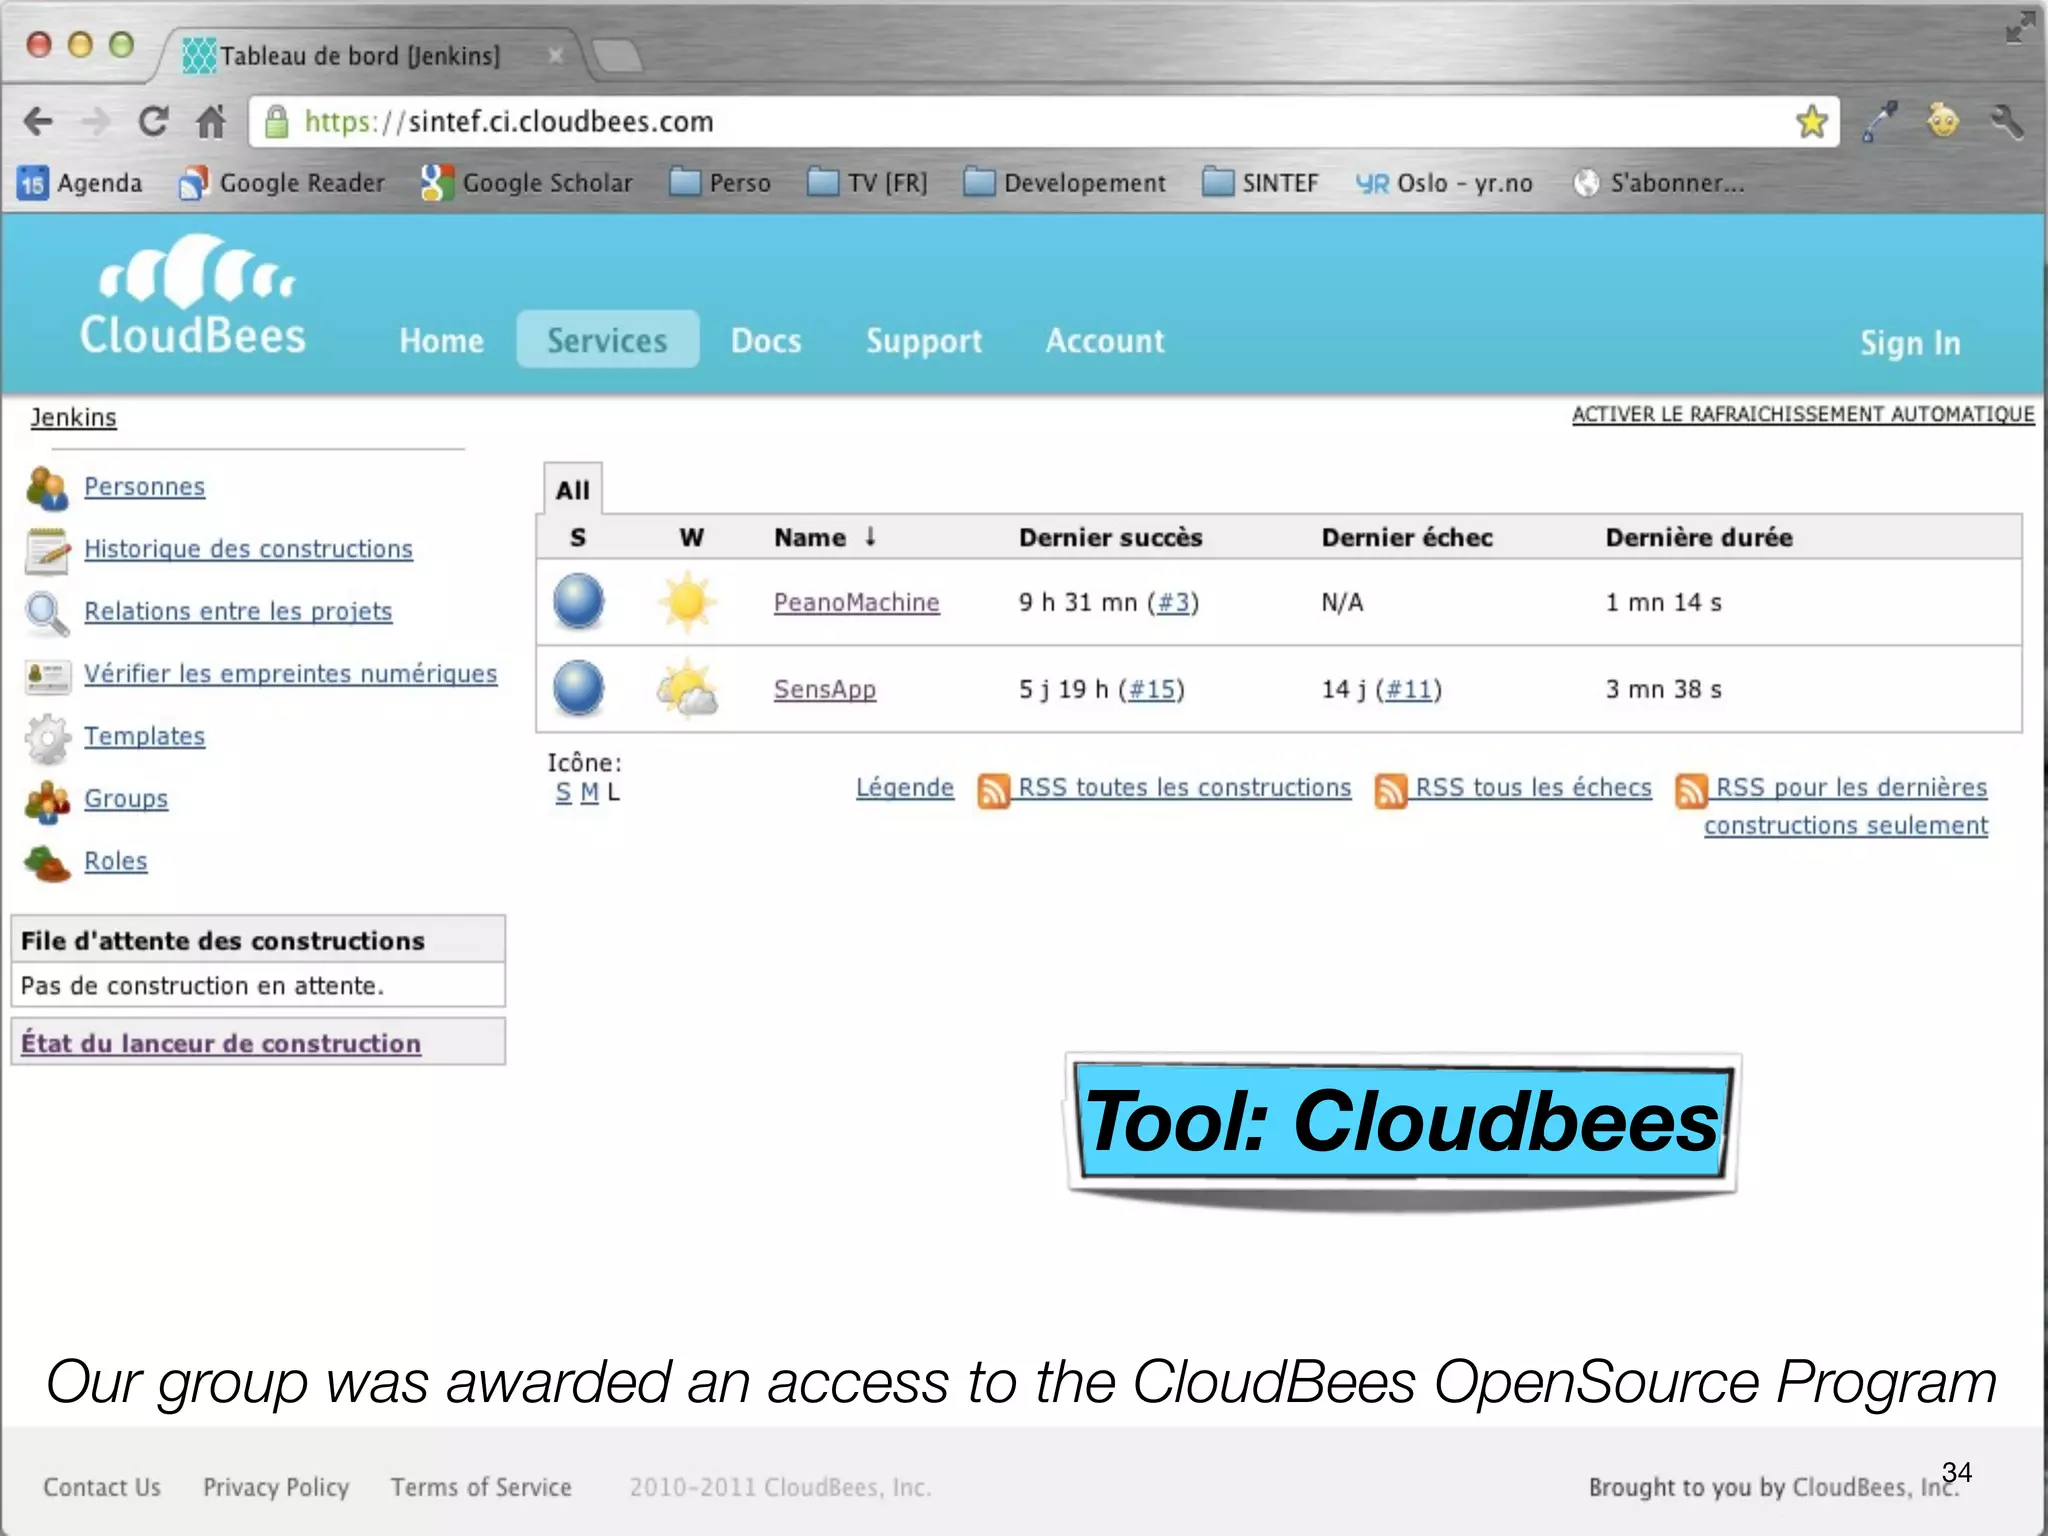Image resolution: width=2048 pixels, height=1536 pixels.
Task: Click the Sign In link
Action: click(x=1910, y=343)
